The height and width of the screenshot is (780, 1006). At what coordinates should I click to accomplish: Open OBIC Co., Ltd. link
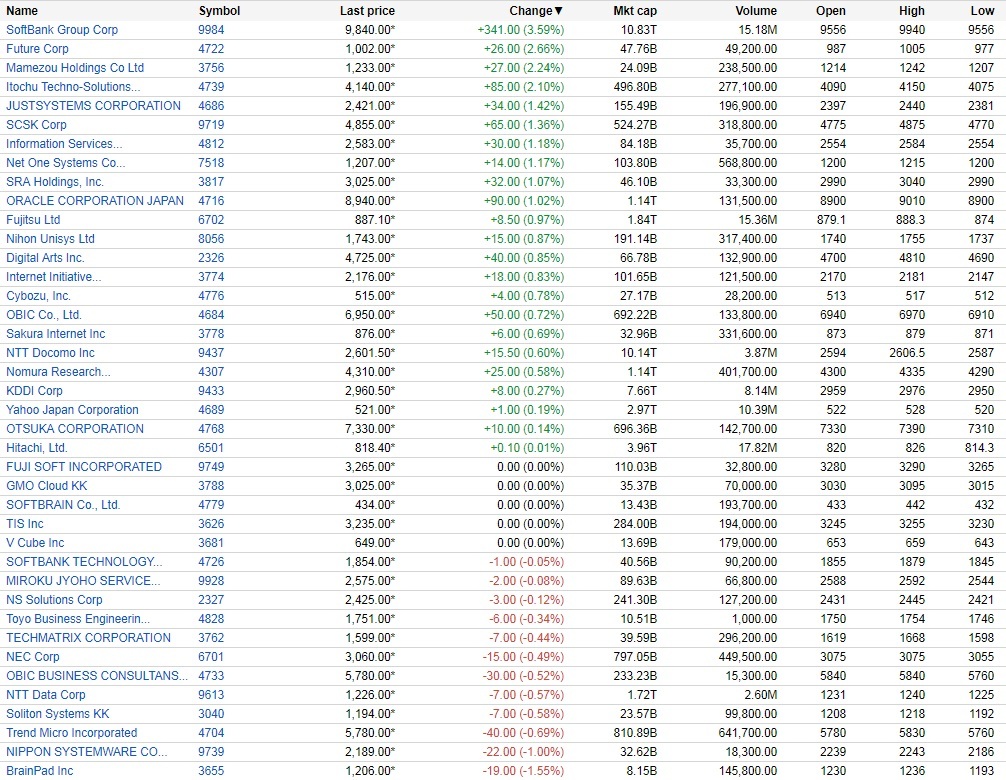click(x=44, y=315)
